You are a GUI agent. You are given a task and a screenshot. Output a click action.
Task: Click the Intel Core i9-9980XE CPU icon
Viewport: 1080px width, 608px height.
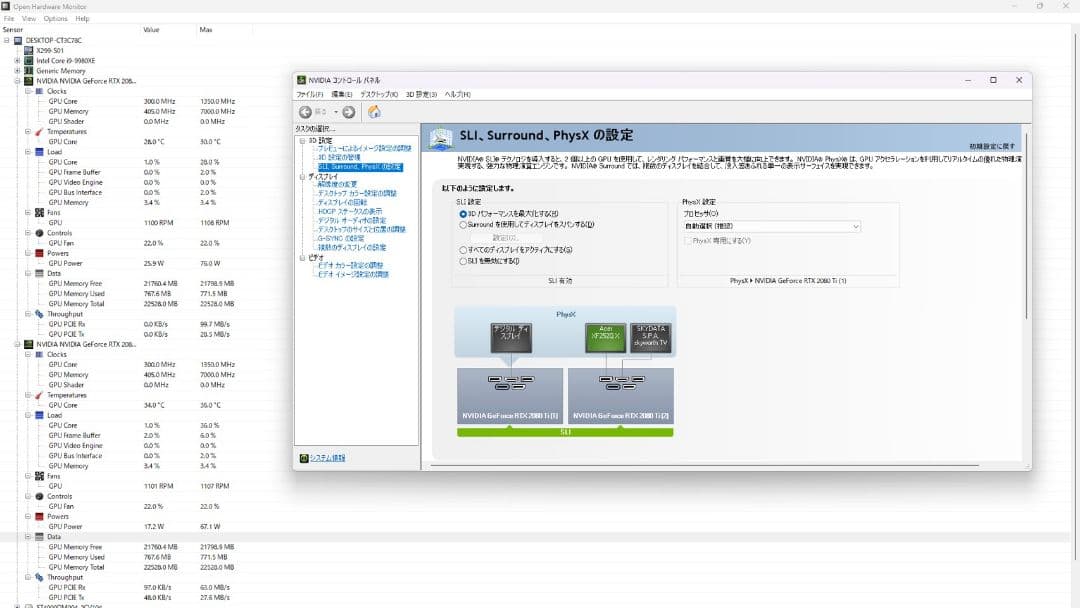coord(28,60)
